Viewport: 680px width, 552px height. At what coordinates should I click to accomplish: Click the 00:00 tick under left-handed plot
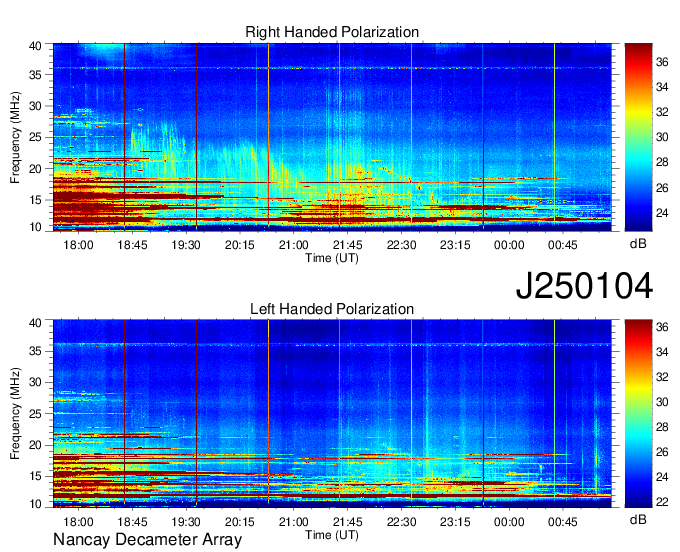[x=509, y=522]
